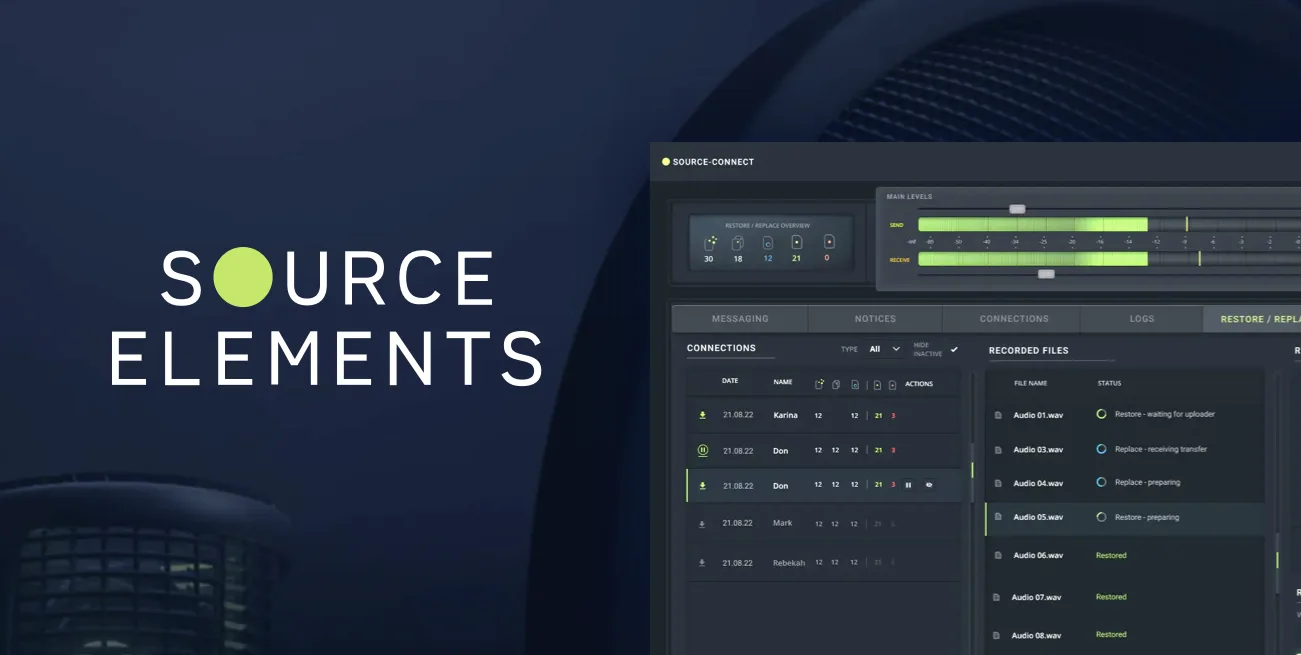Open the Type dropdown set to All

click(884, 349)
